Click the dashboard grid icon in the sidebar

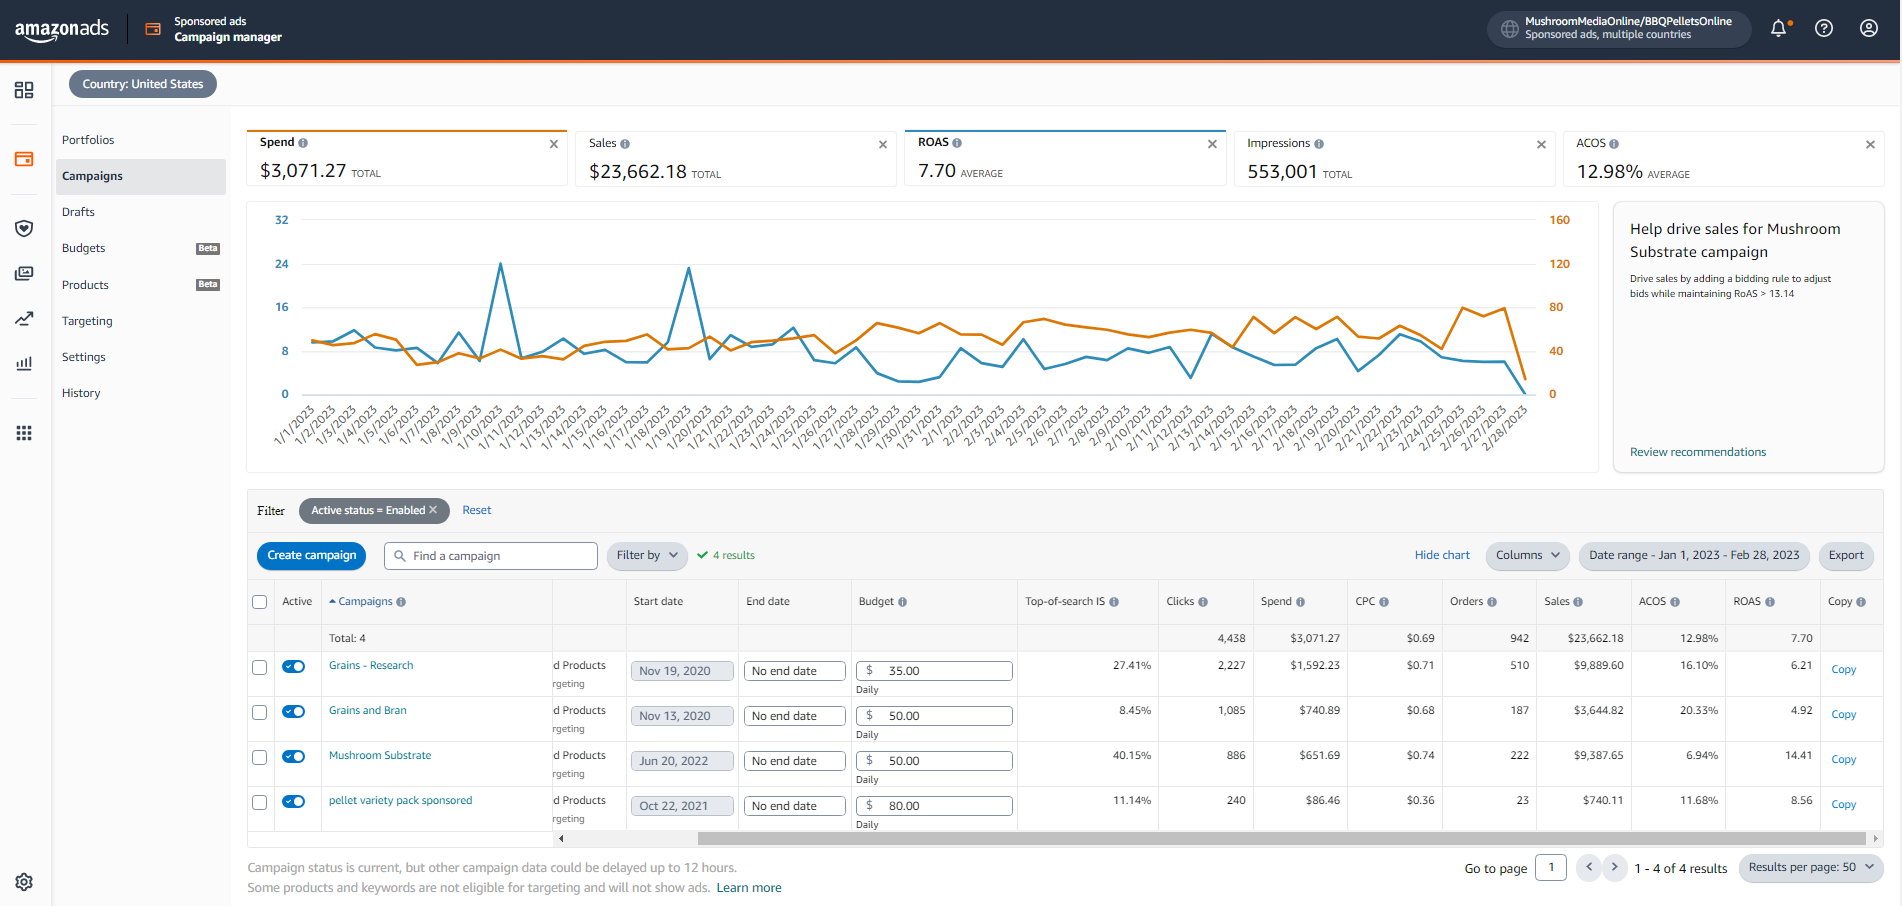click(24, 90)
